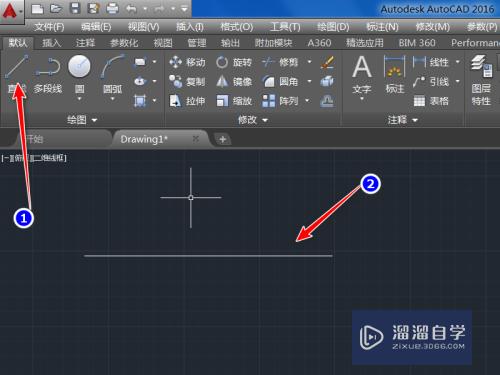Viewport: 500px width, 375px height.
Task: Click the Plot printer icon
Action: point(112,9)
